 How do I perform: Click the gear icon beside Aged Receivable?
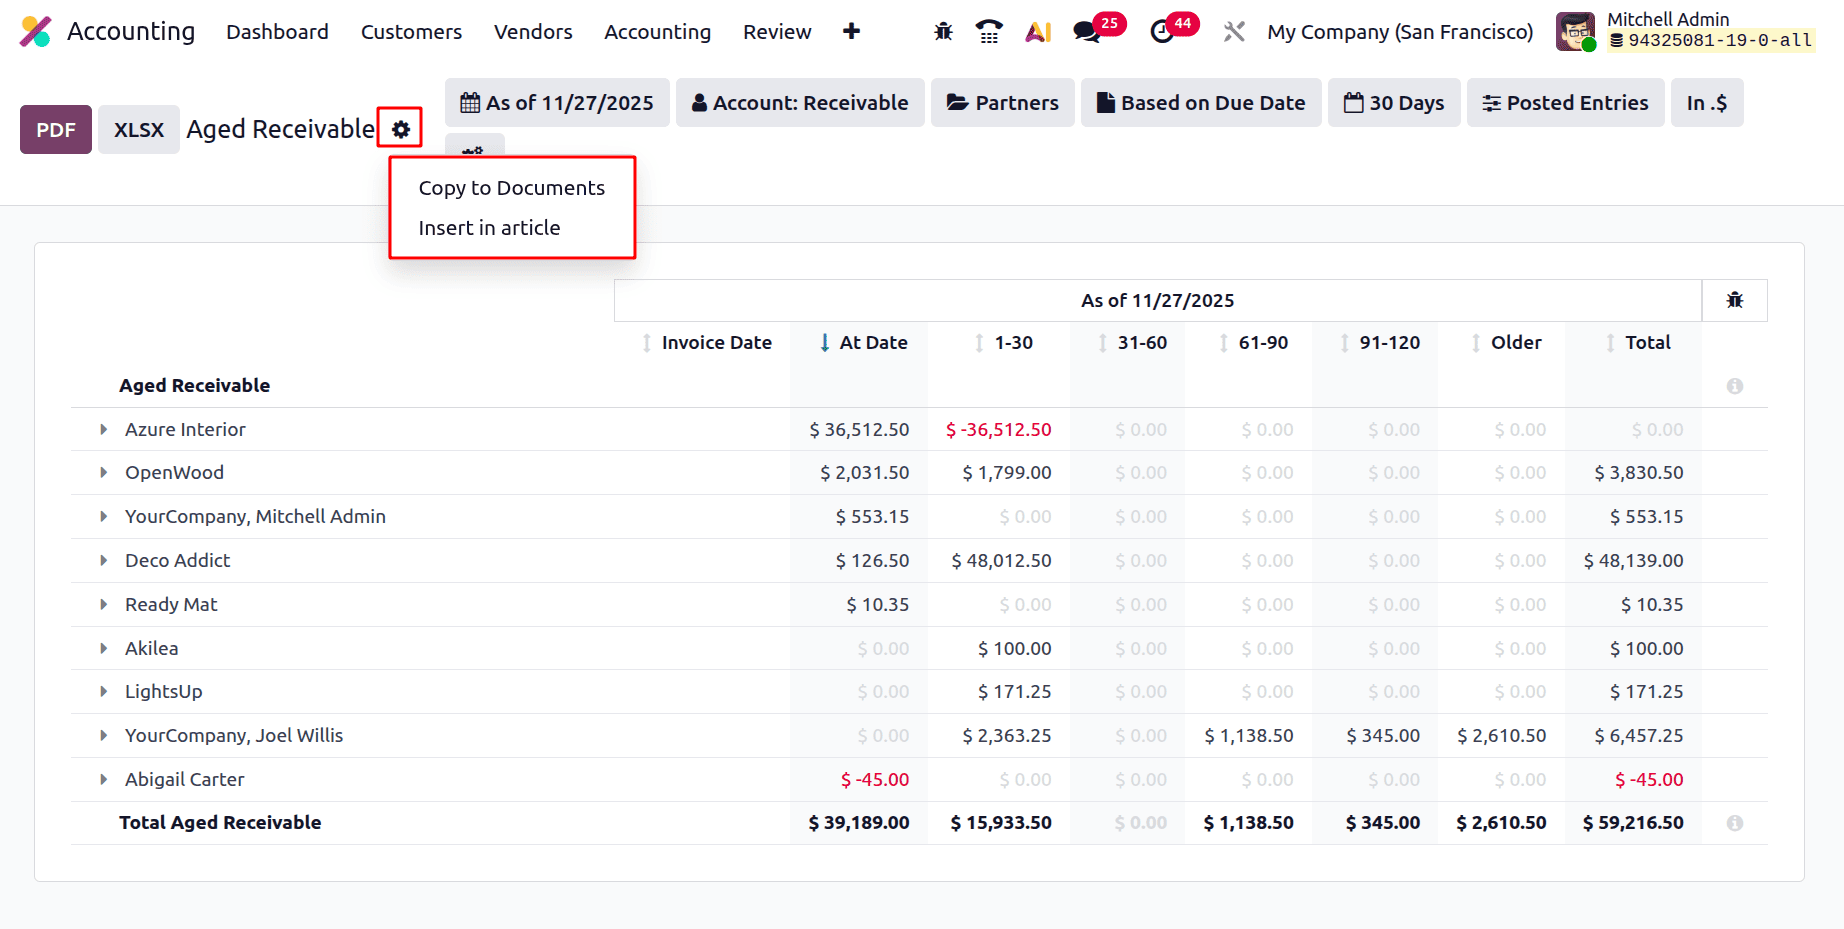pos(401,129)
